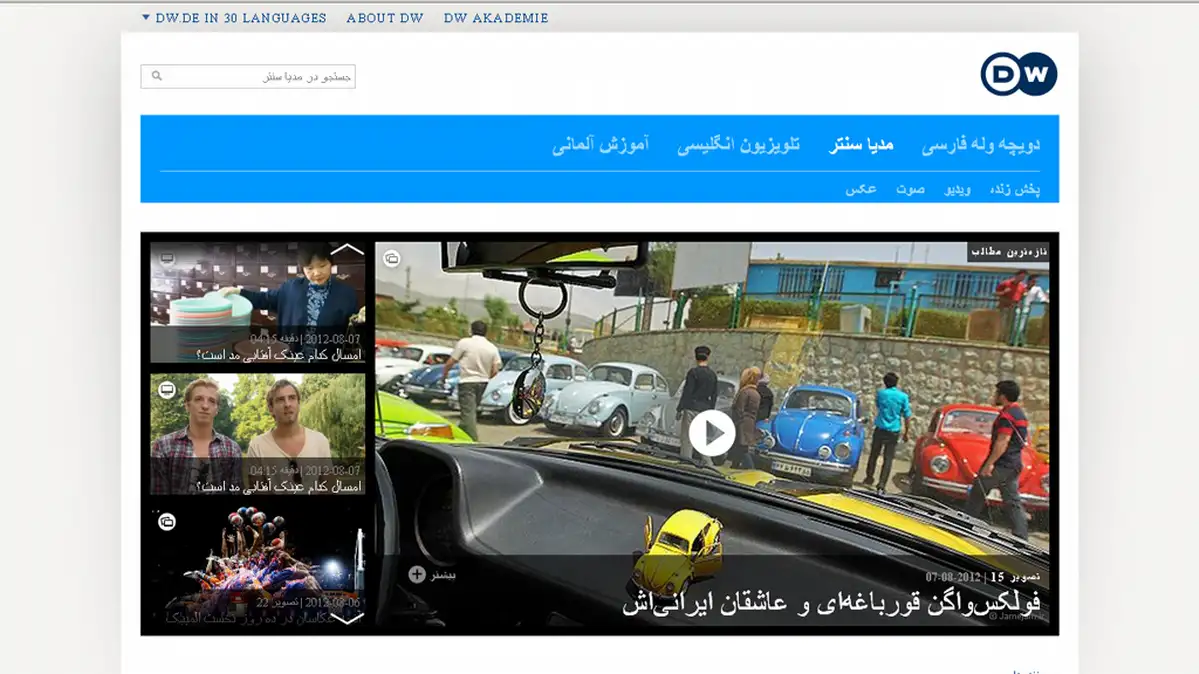Open thumbnail with two men outdoors
Screen dimensions: 1199x674
(258, 434)
